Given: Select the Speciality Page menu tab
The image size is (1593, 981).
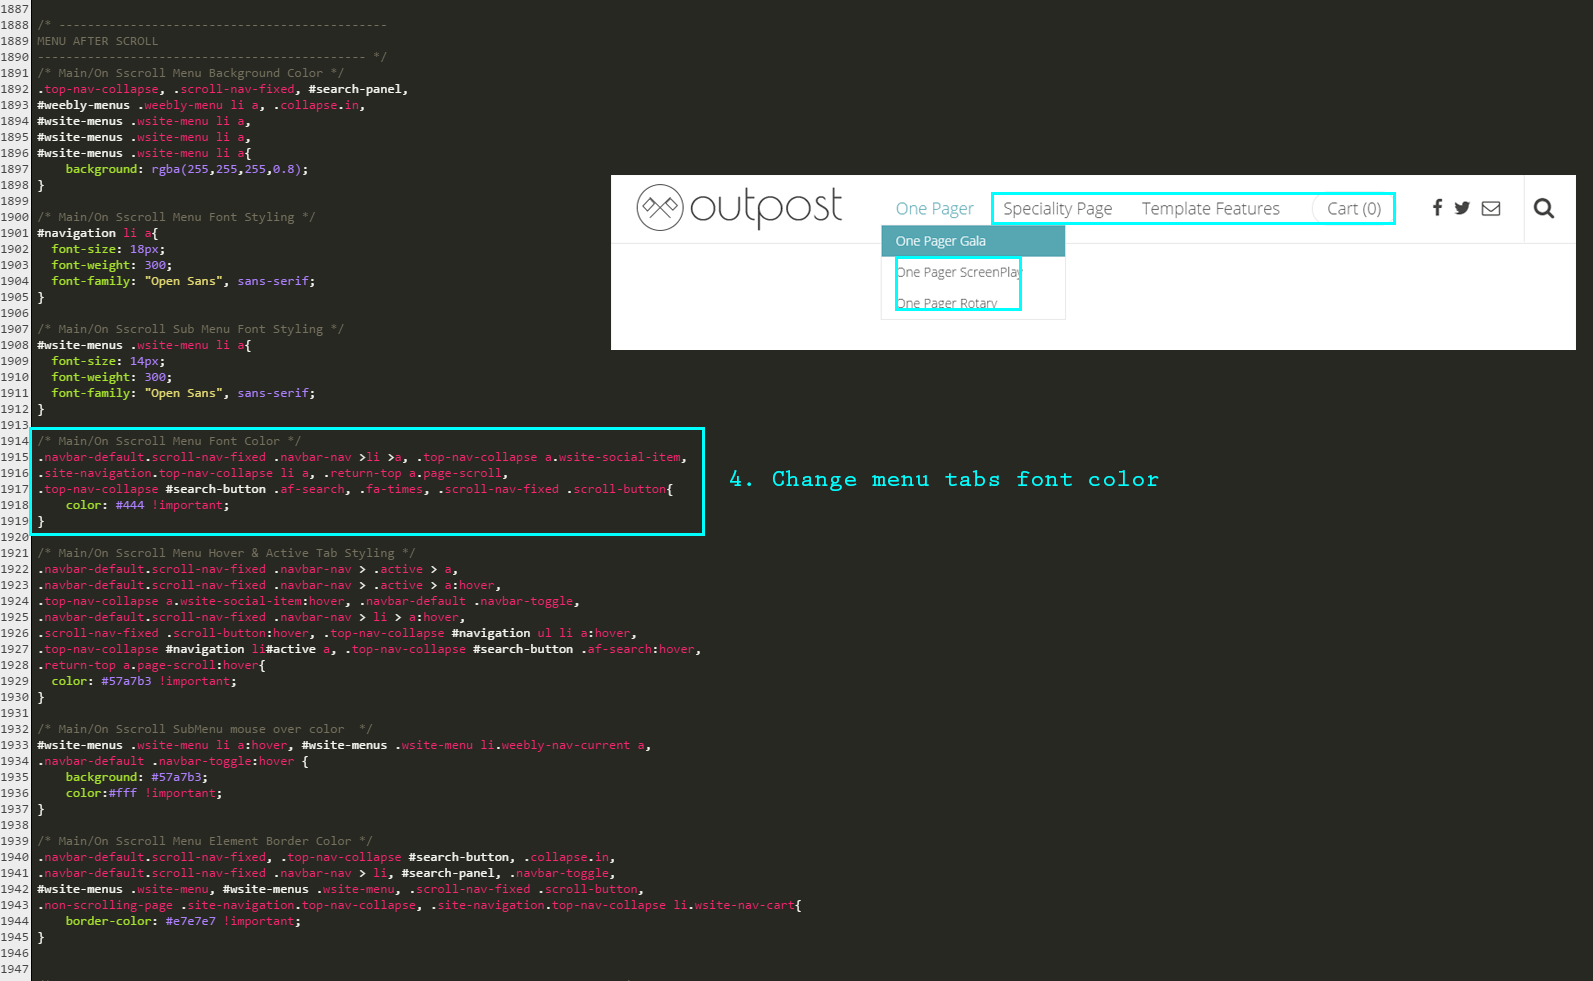Looking at the screenshot, I should 1057,209.
